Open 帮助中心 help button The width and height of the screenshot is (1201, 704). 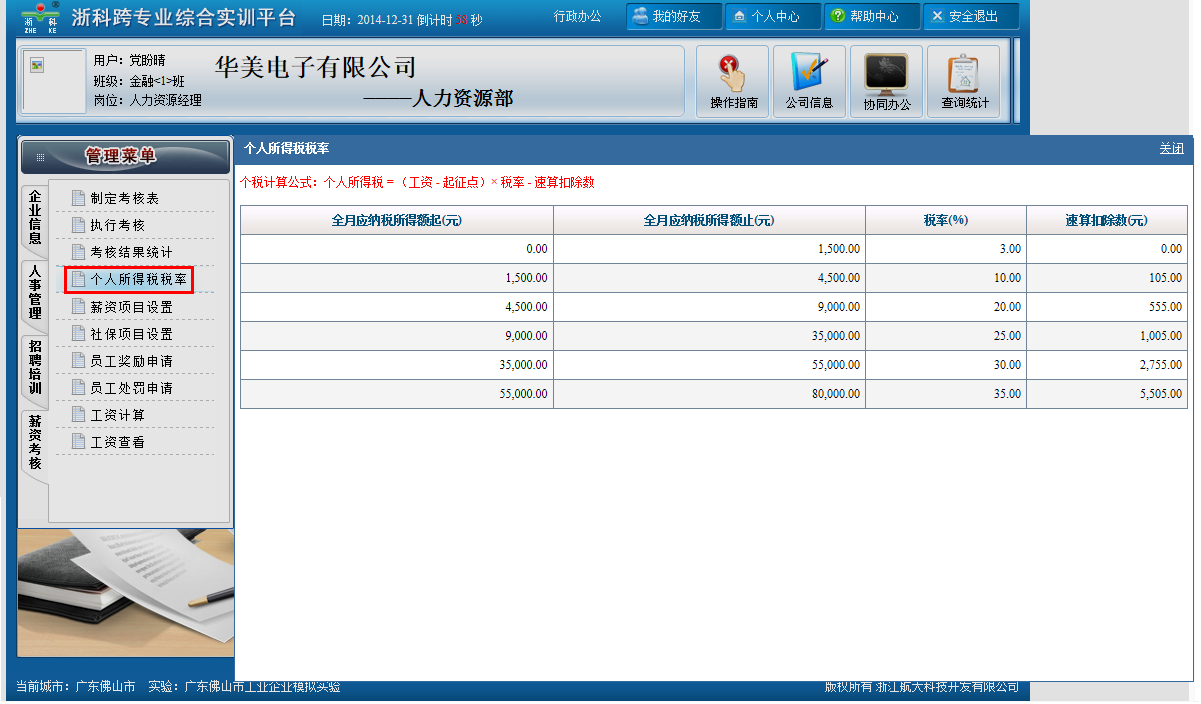[x=872, y=16]
